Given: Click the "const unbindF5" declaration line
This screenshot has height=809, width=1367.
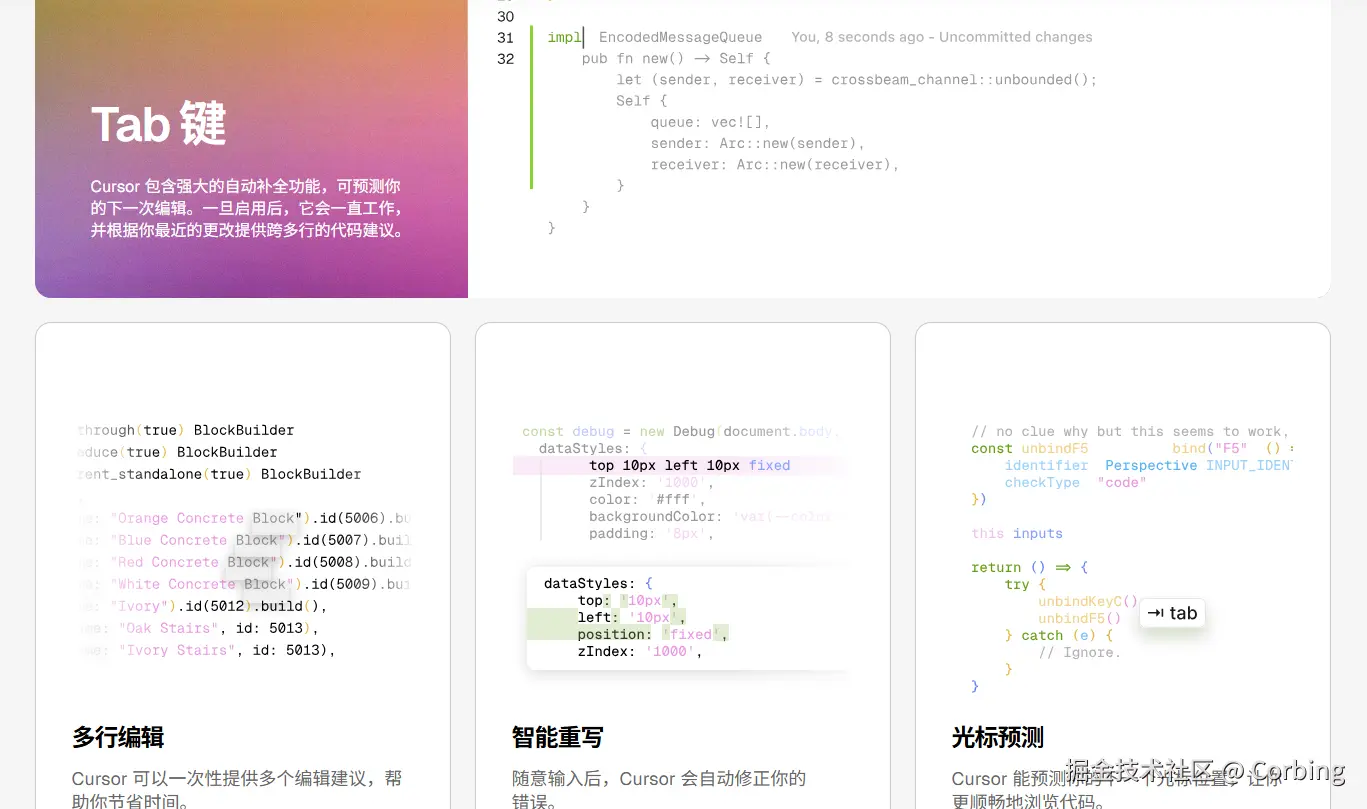Looking at the screenshot, I should coord(1132,448).
